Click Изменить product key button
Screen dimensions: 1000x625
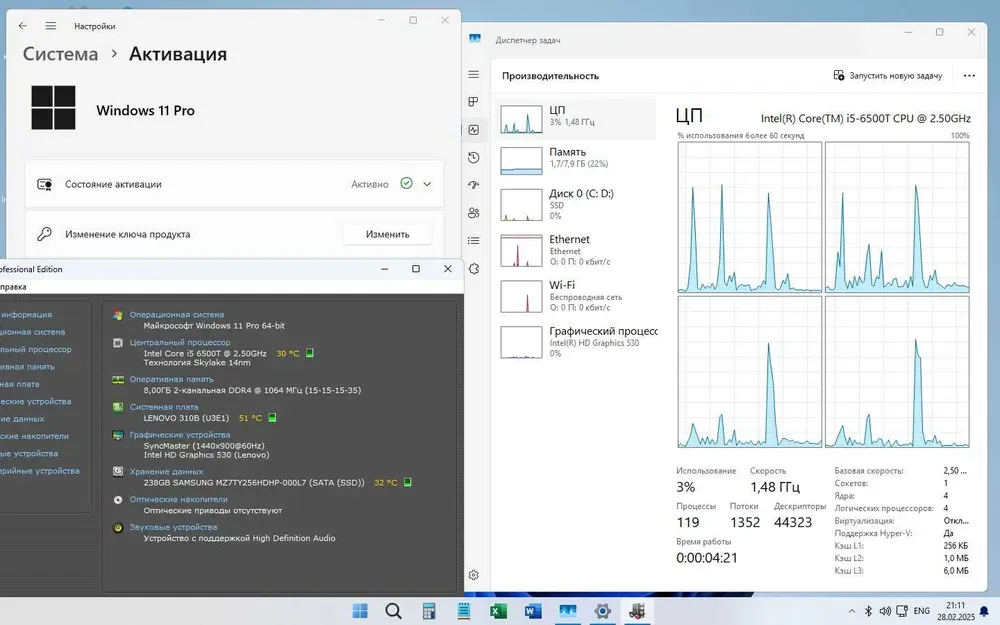click(387, 234)
